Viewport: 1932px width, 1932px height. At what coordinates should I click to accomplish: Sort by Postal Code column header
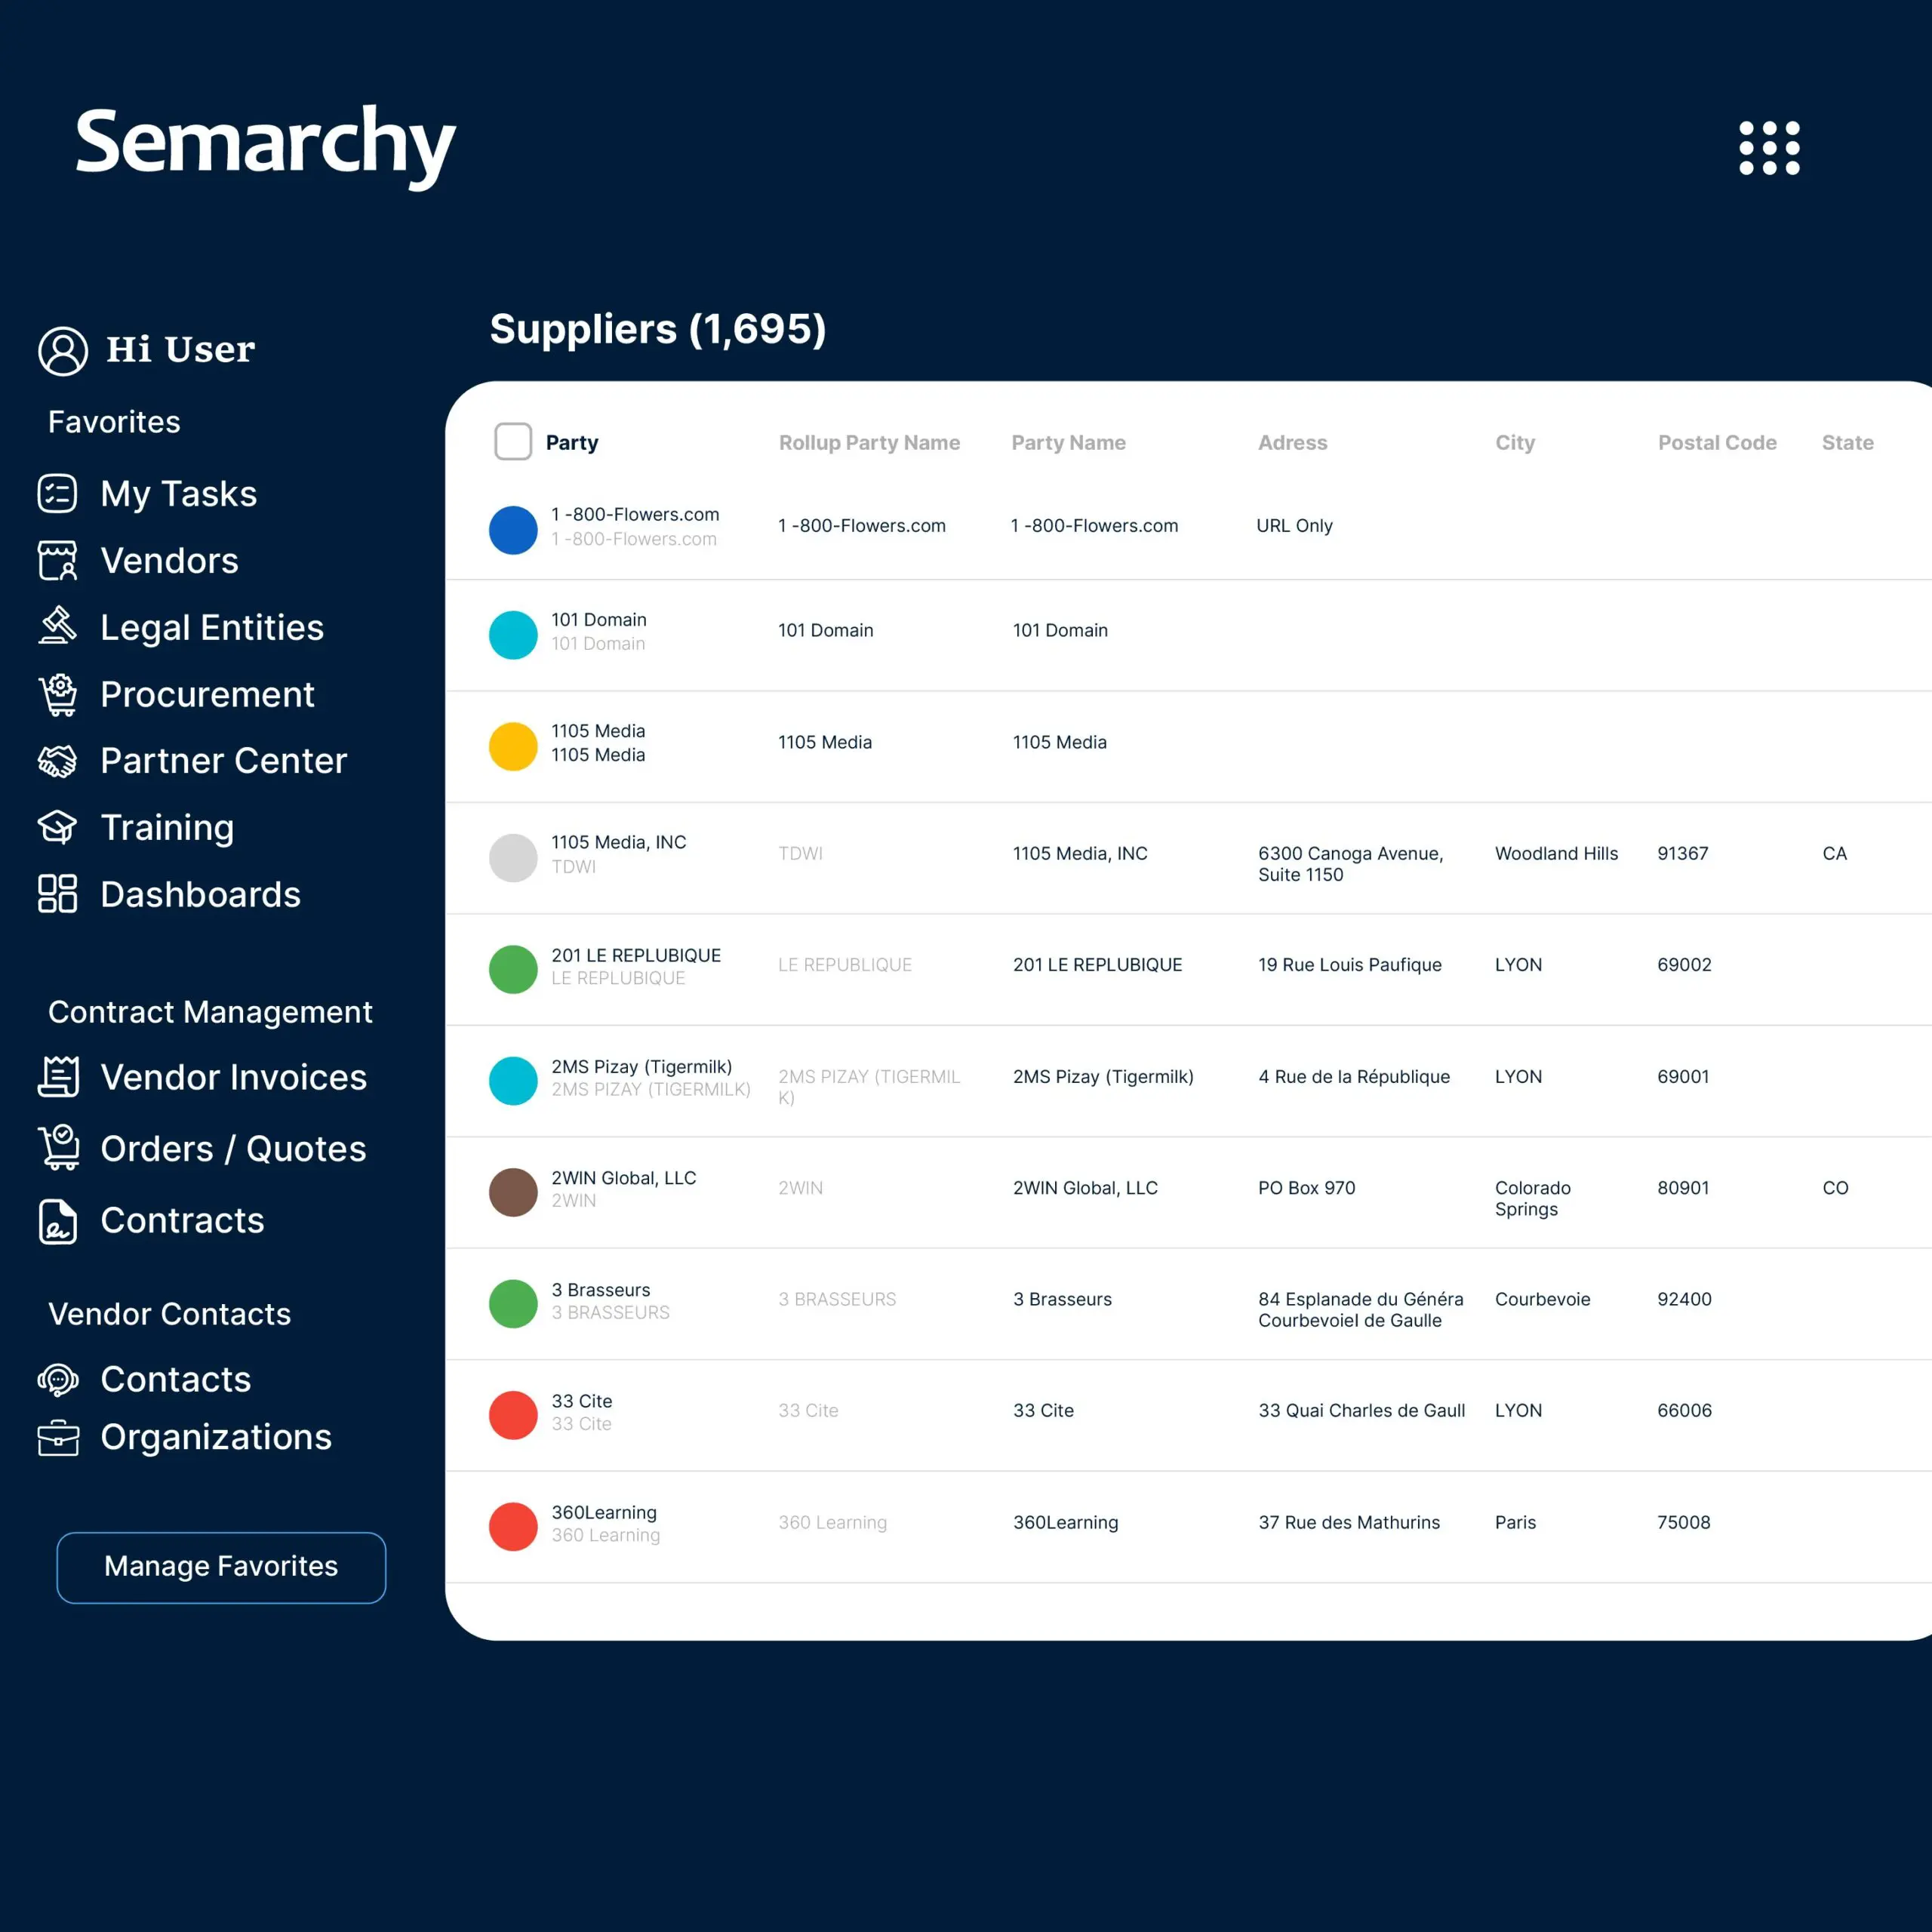pyautogui.click(x=1717, y=443)
